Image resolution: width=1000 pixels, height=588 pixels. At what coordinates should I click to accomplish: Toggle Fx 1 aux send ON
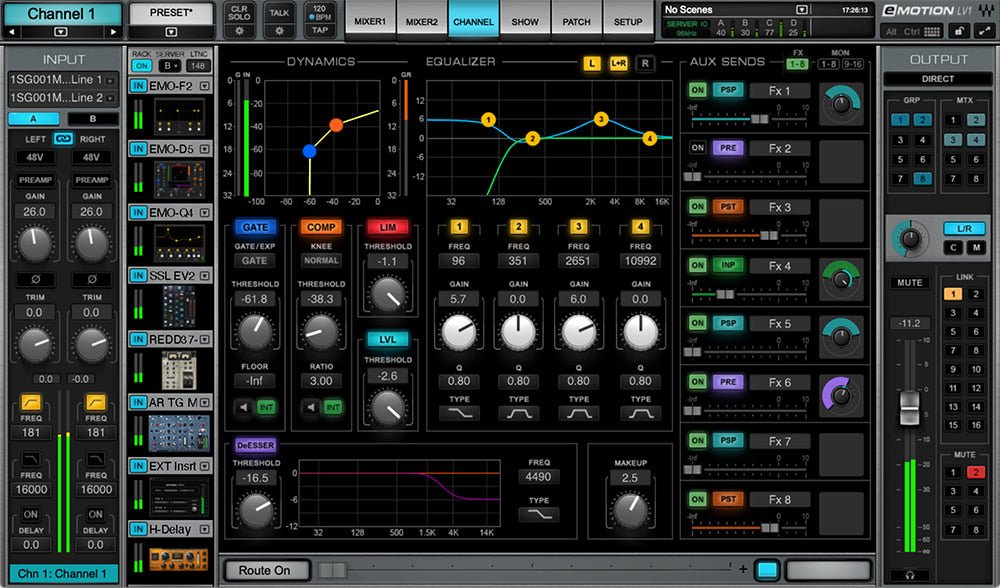coord(698,90)
